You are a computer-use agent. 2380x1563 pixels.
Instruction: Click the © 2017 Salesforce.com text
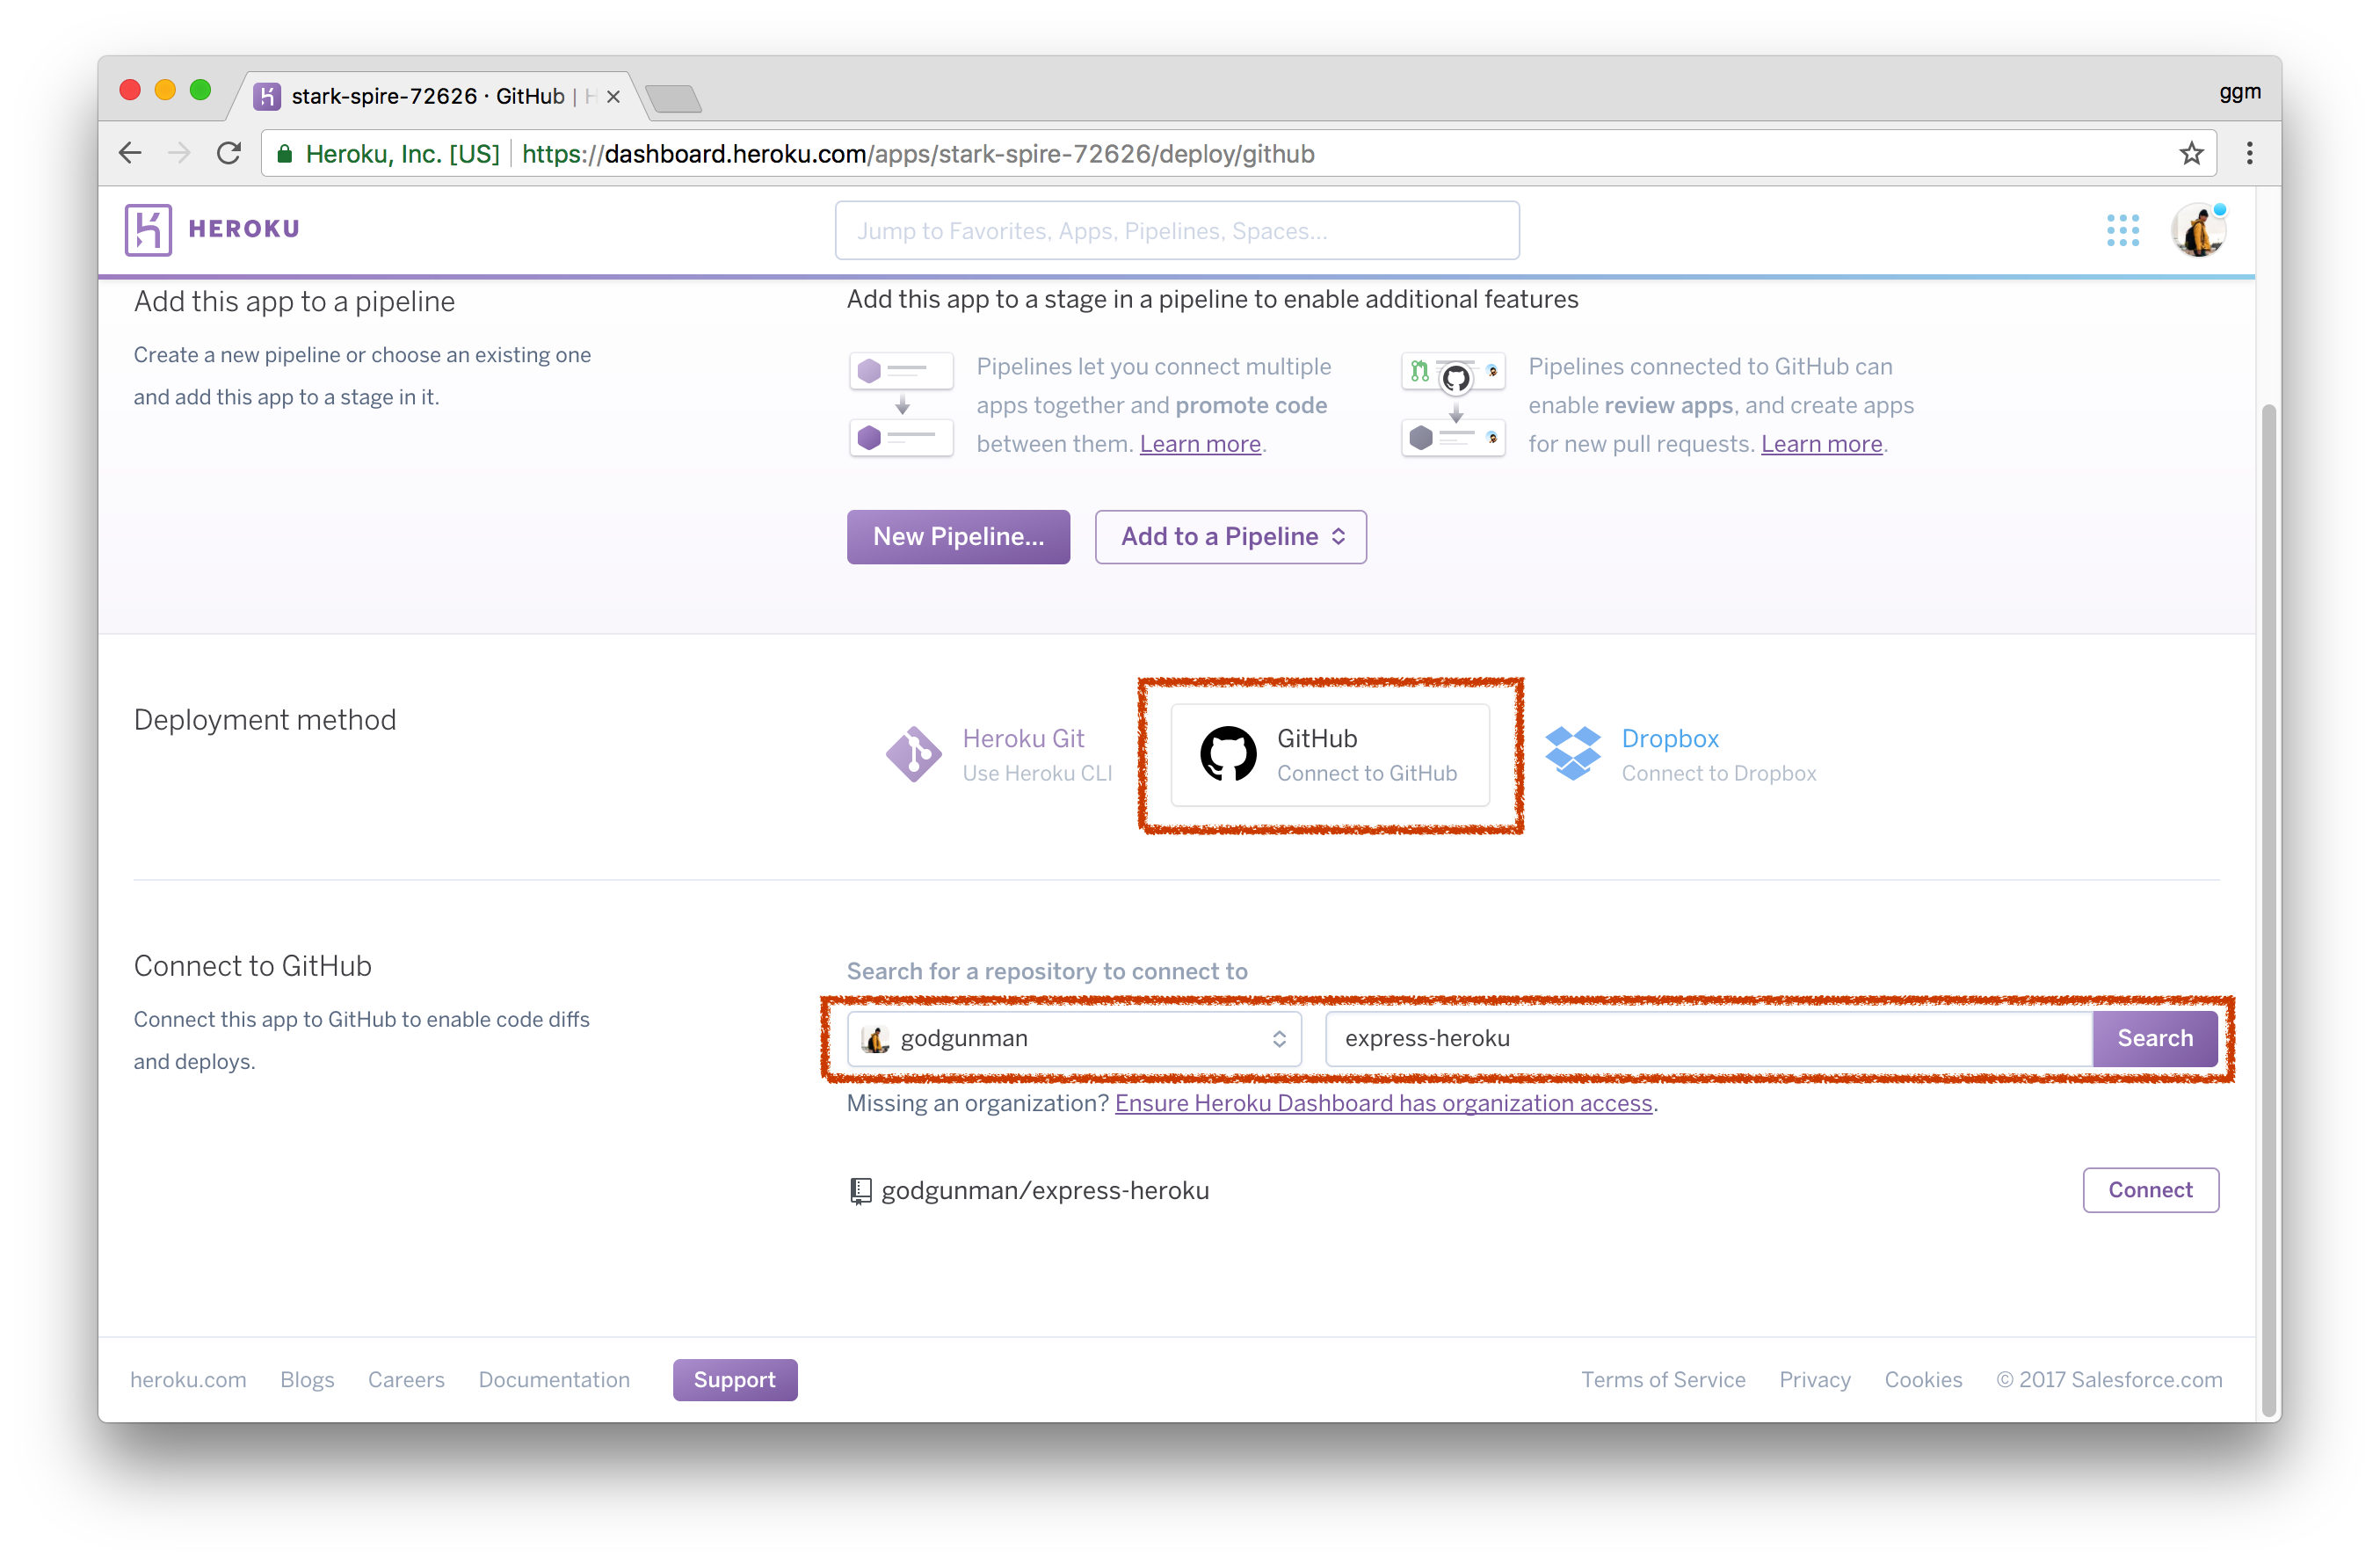click(x=2109, y=1380)
